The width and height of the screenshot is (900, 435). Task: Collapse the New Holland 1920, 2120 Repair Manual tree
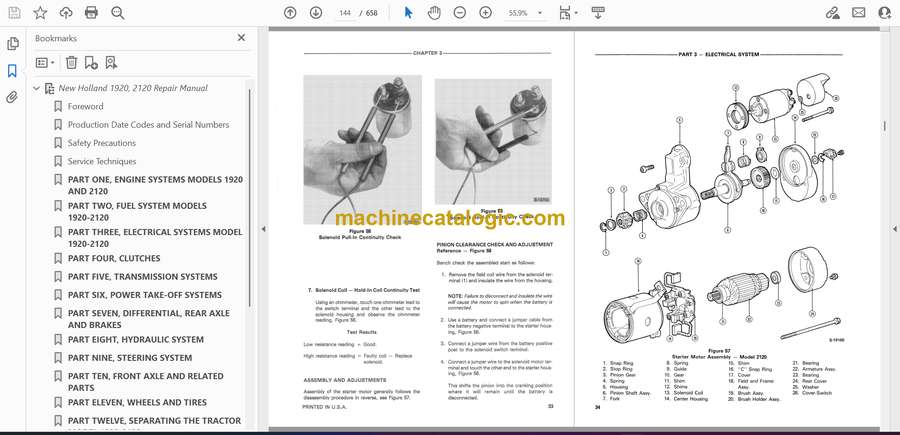coord(37,88)
